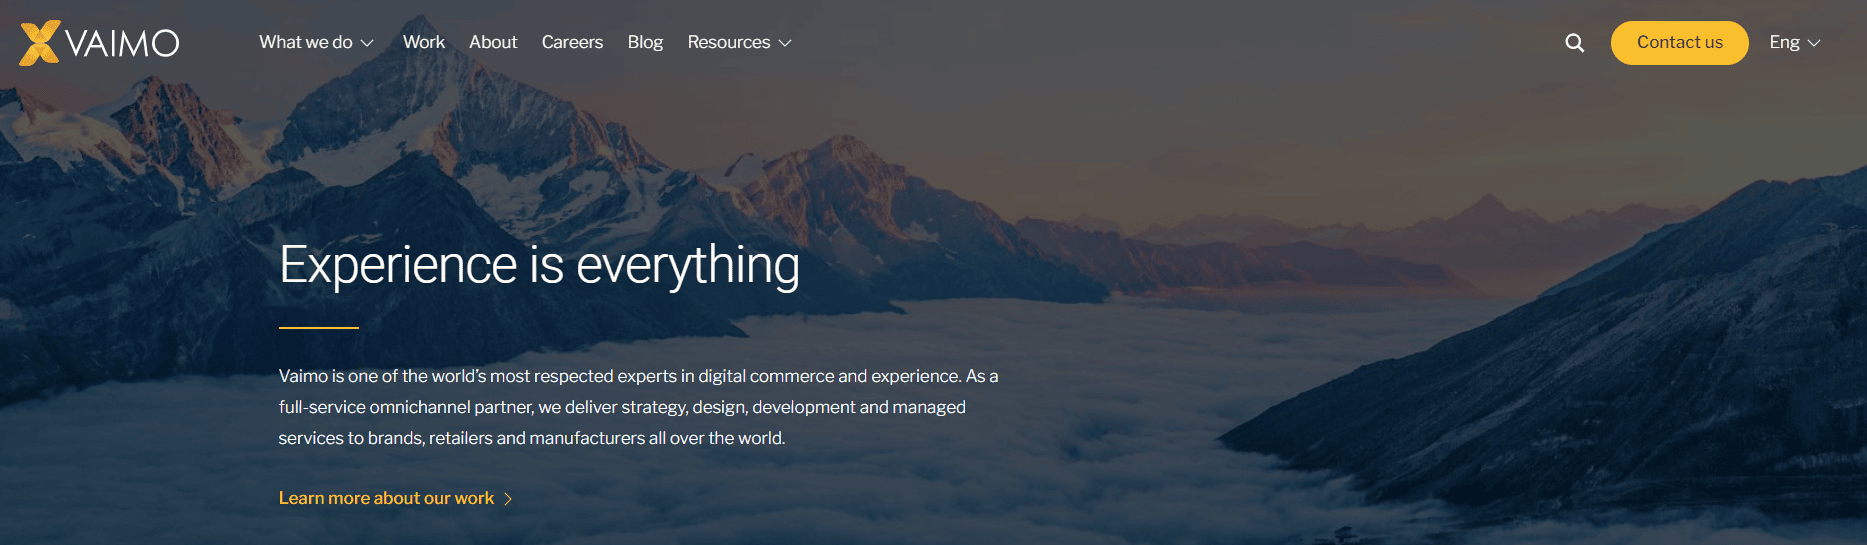Go to the Work page
The height and width of the screenshot is (545, 1867).
click(424, 42)
